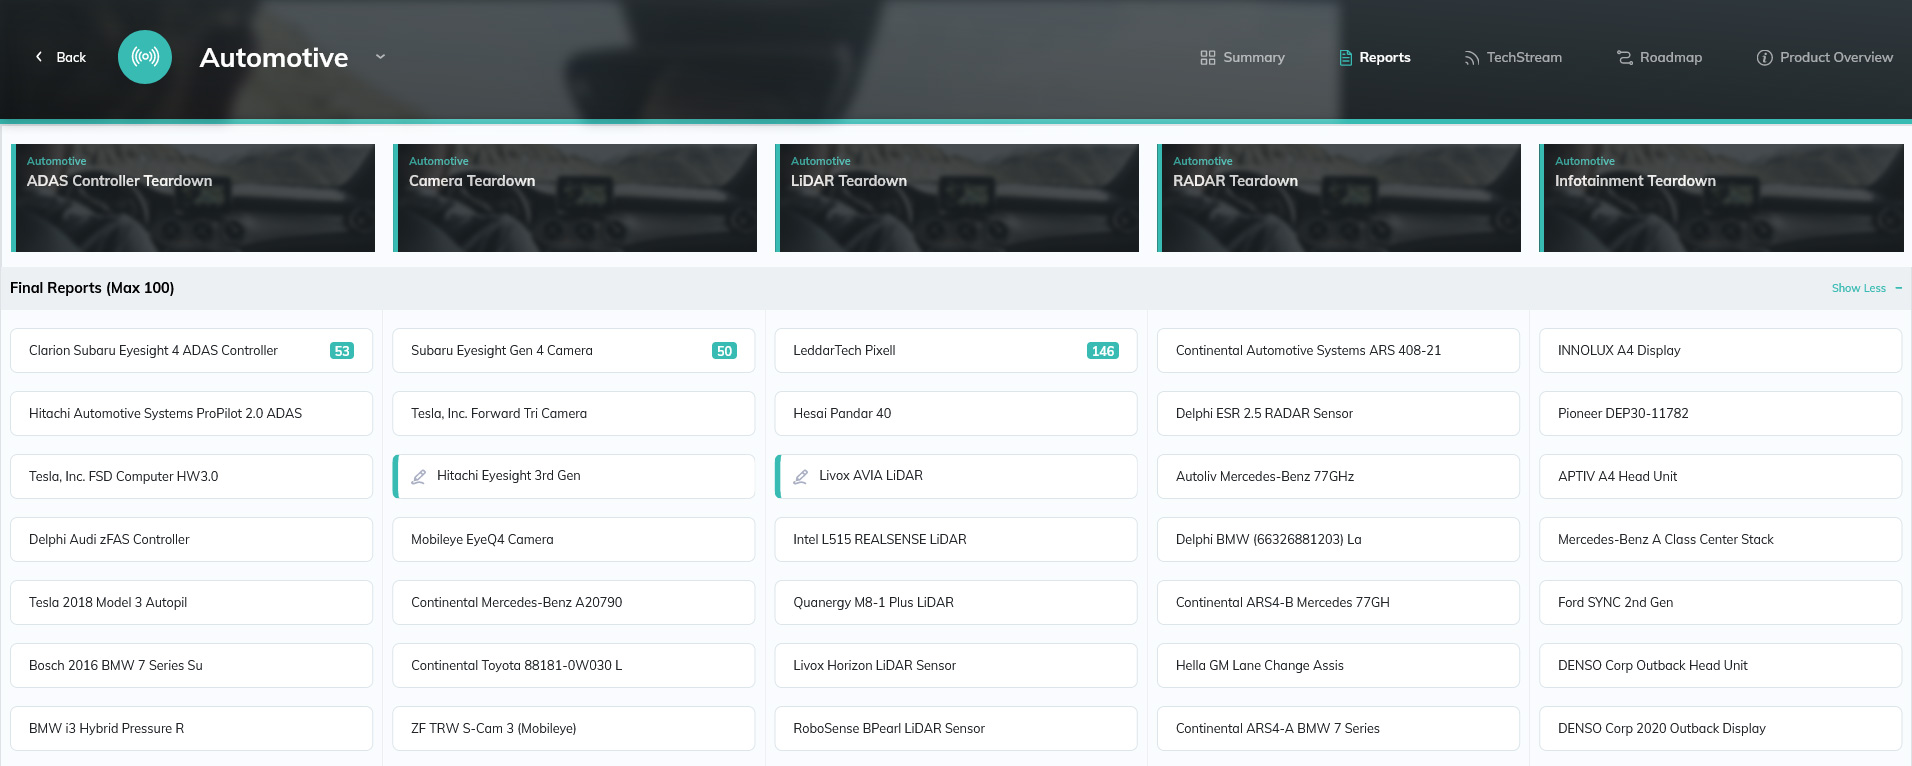Select Pioneer DEP30-11782 report
Viewport: 1912px width, 766px height.
(x=1720, y=413)
